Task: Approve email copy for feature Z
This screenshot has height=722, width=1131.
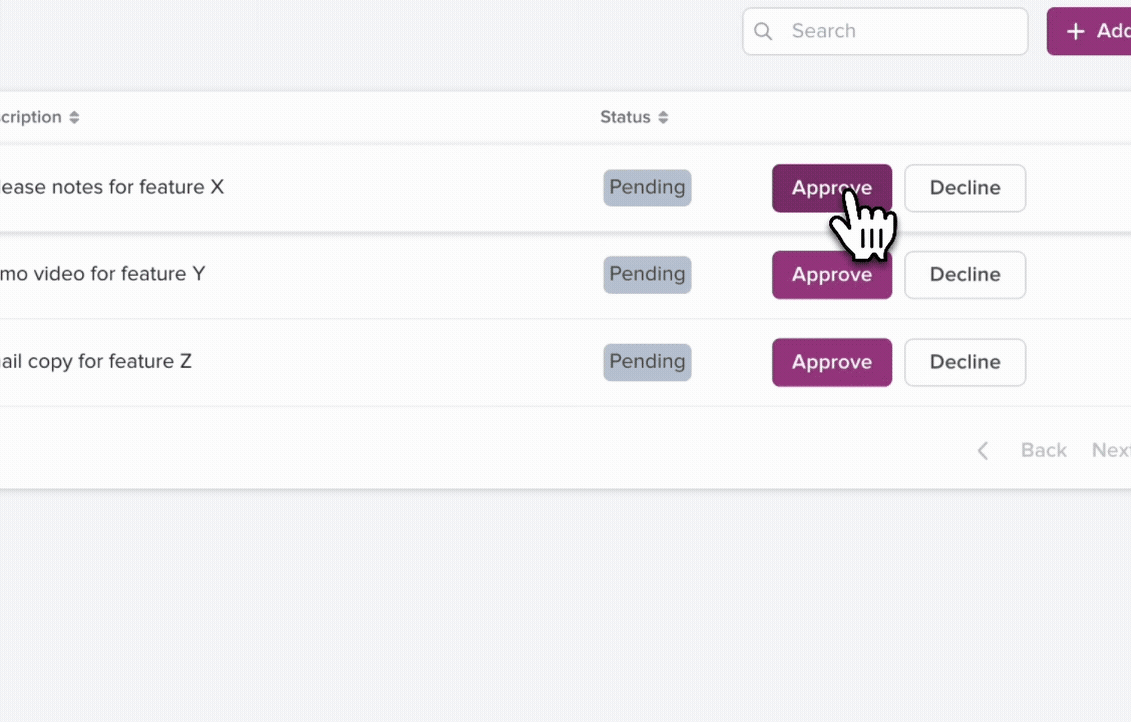Action: 832,362
